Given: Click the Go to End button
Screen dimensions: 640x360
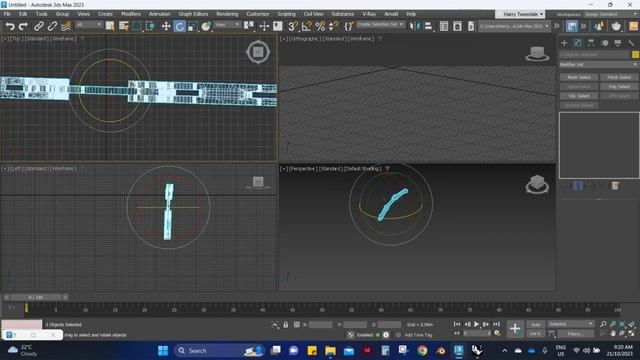Looking at the screenshot, I should [496, 324].
